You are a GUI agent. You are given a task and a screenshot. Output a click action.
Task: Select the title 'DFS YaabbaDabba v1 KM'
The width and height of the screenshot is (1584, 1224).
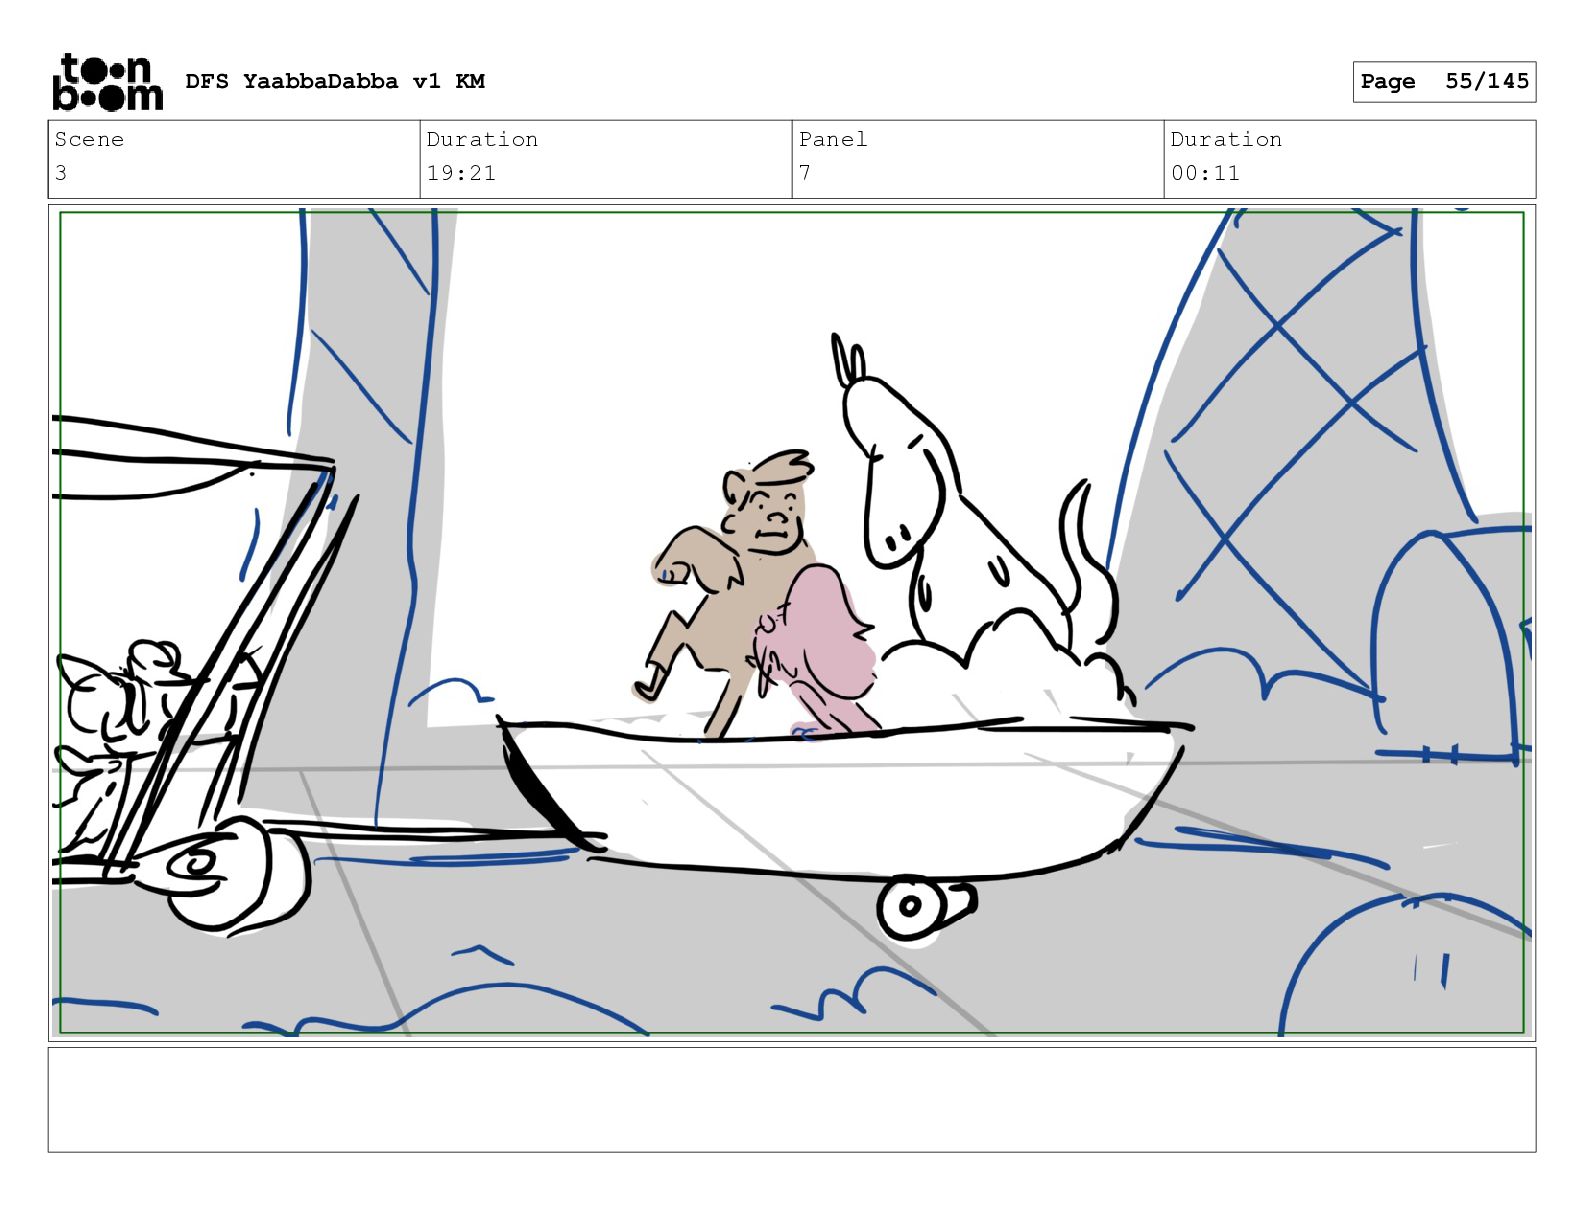pyautogui.click(x=335, y=81)
